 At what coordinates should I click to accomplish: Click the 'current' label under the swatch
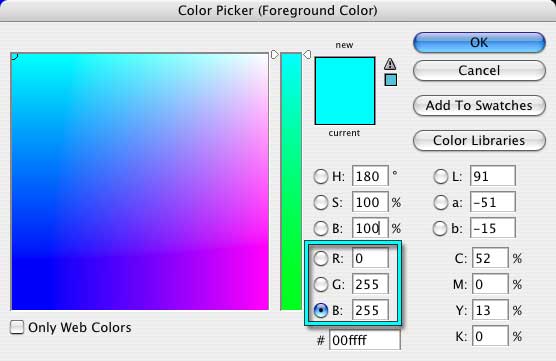pos(344,133)
